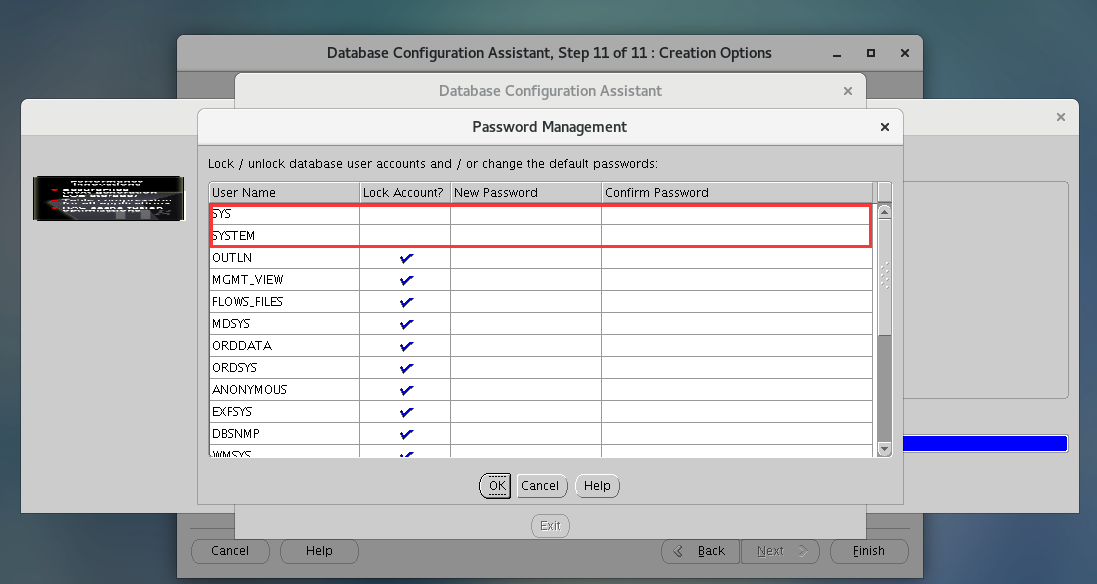Click Next in the Creation Options wizard

(x=780, y=551)
